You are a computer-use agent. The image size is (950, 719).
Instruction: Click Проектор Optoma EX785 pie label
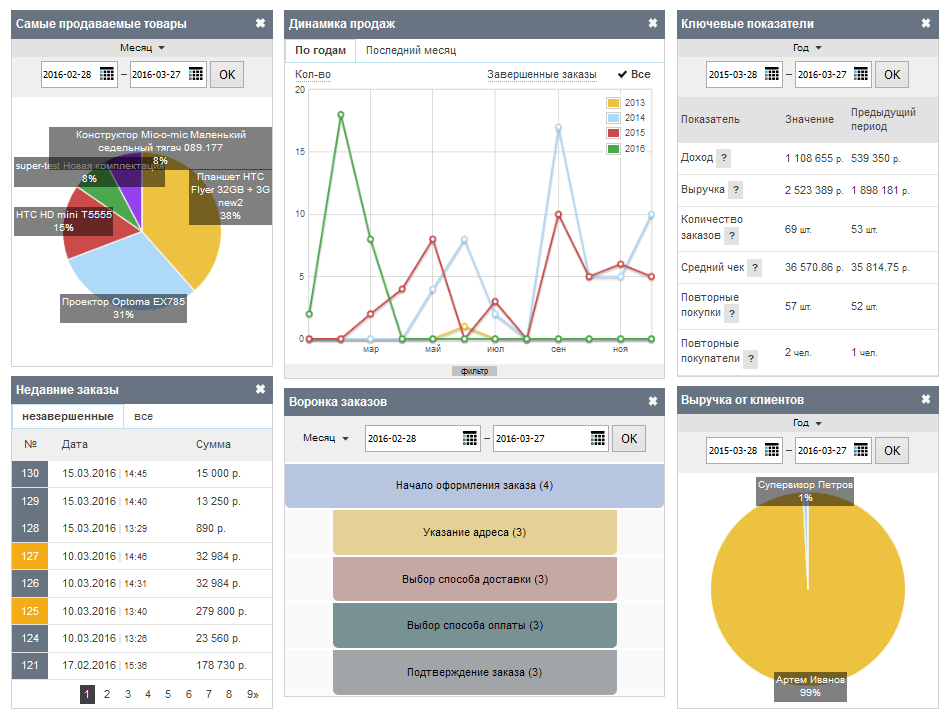point(123,308)
